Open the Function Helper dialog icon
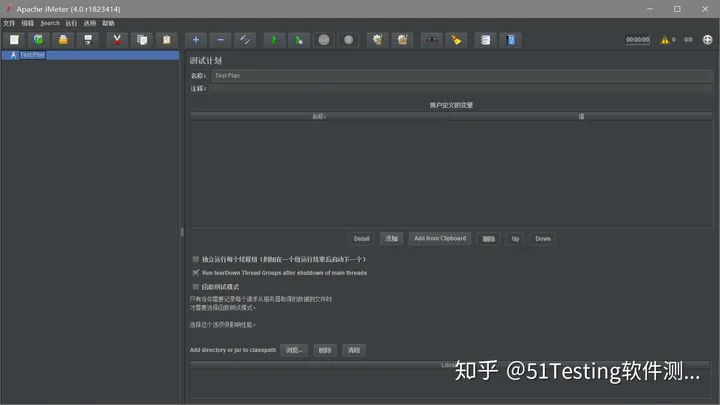 (485, 40)
